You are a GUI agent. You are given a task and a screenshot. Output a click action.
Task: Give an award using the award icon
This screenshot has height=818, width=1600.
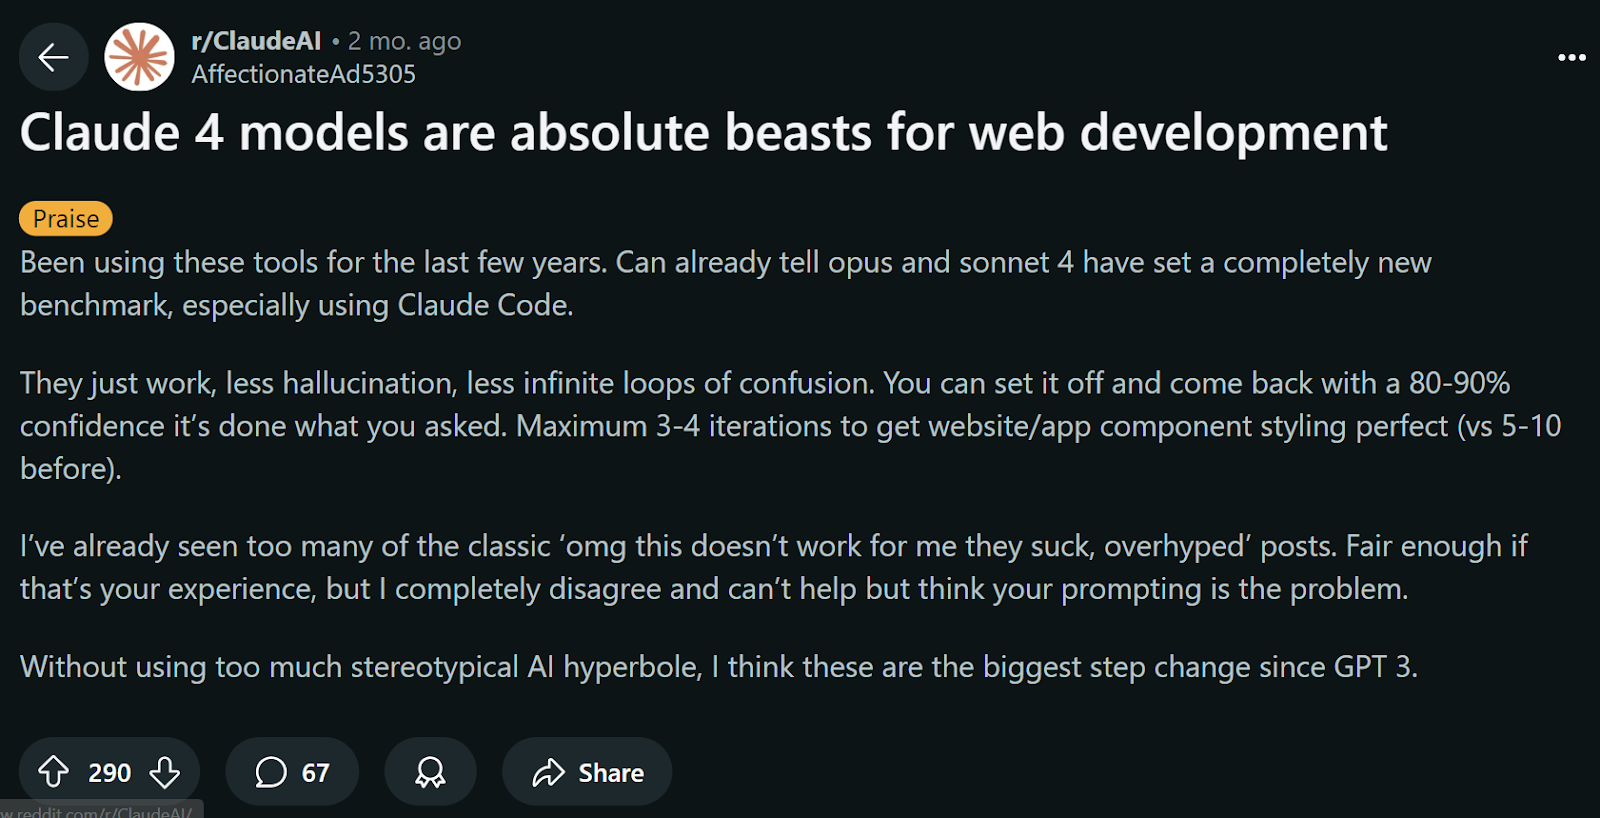click(x=430, y=772)
